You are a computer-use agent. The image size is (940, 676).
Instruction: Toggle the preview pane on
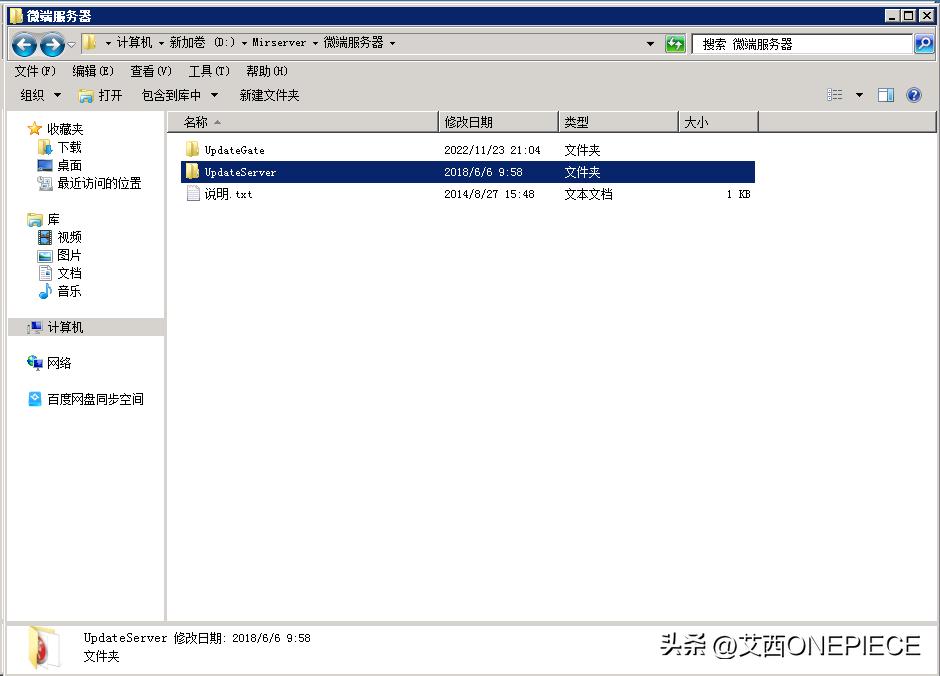tap(884, 94)
